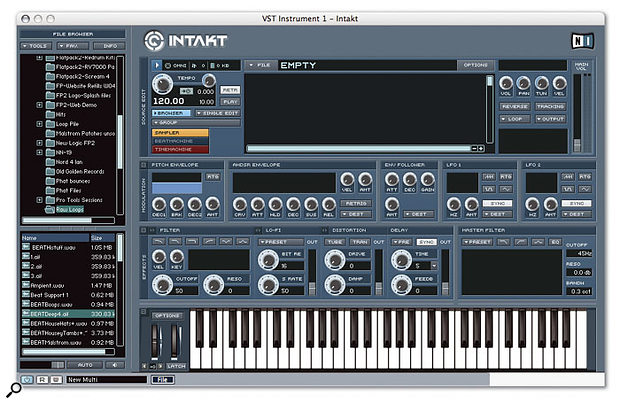
Task: Open the OUTPUT dropdown
Action: (x=551, y=119)
